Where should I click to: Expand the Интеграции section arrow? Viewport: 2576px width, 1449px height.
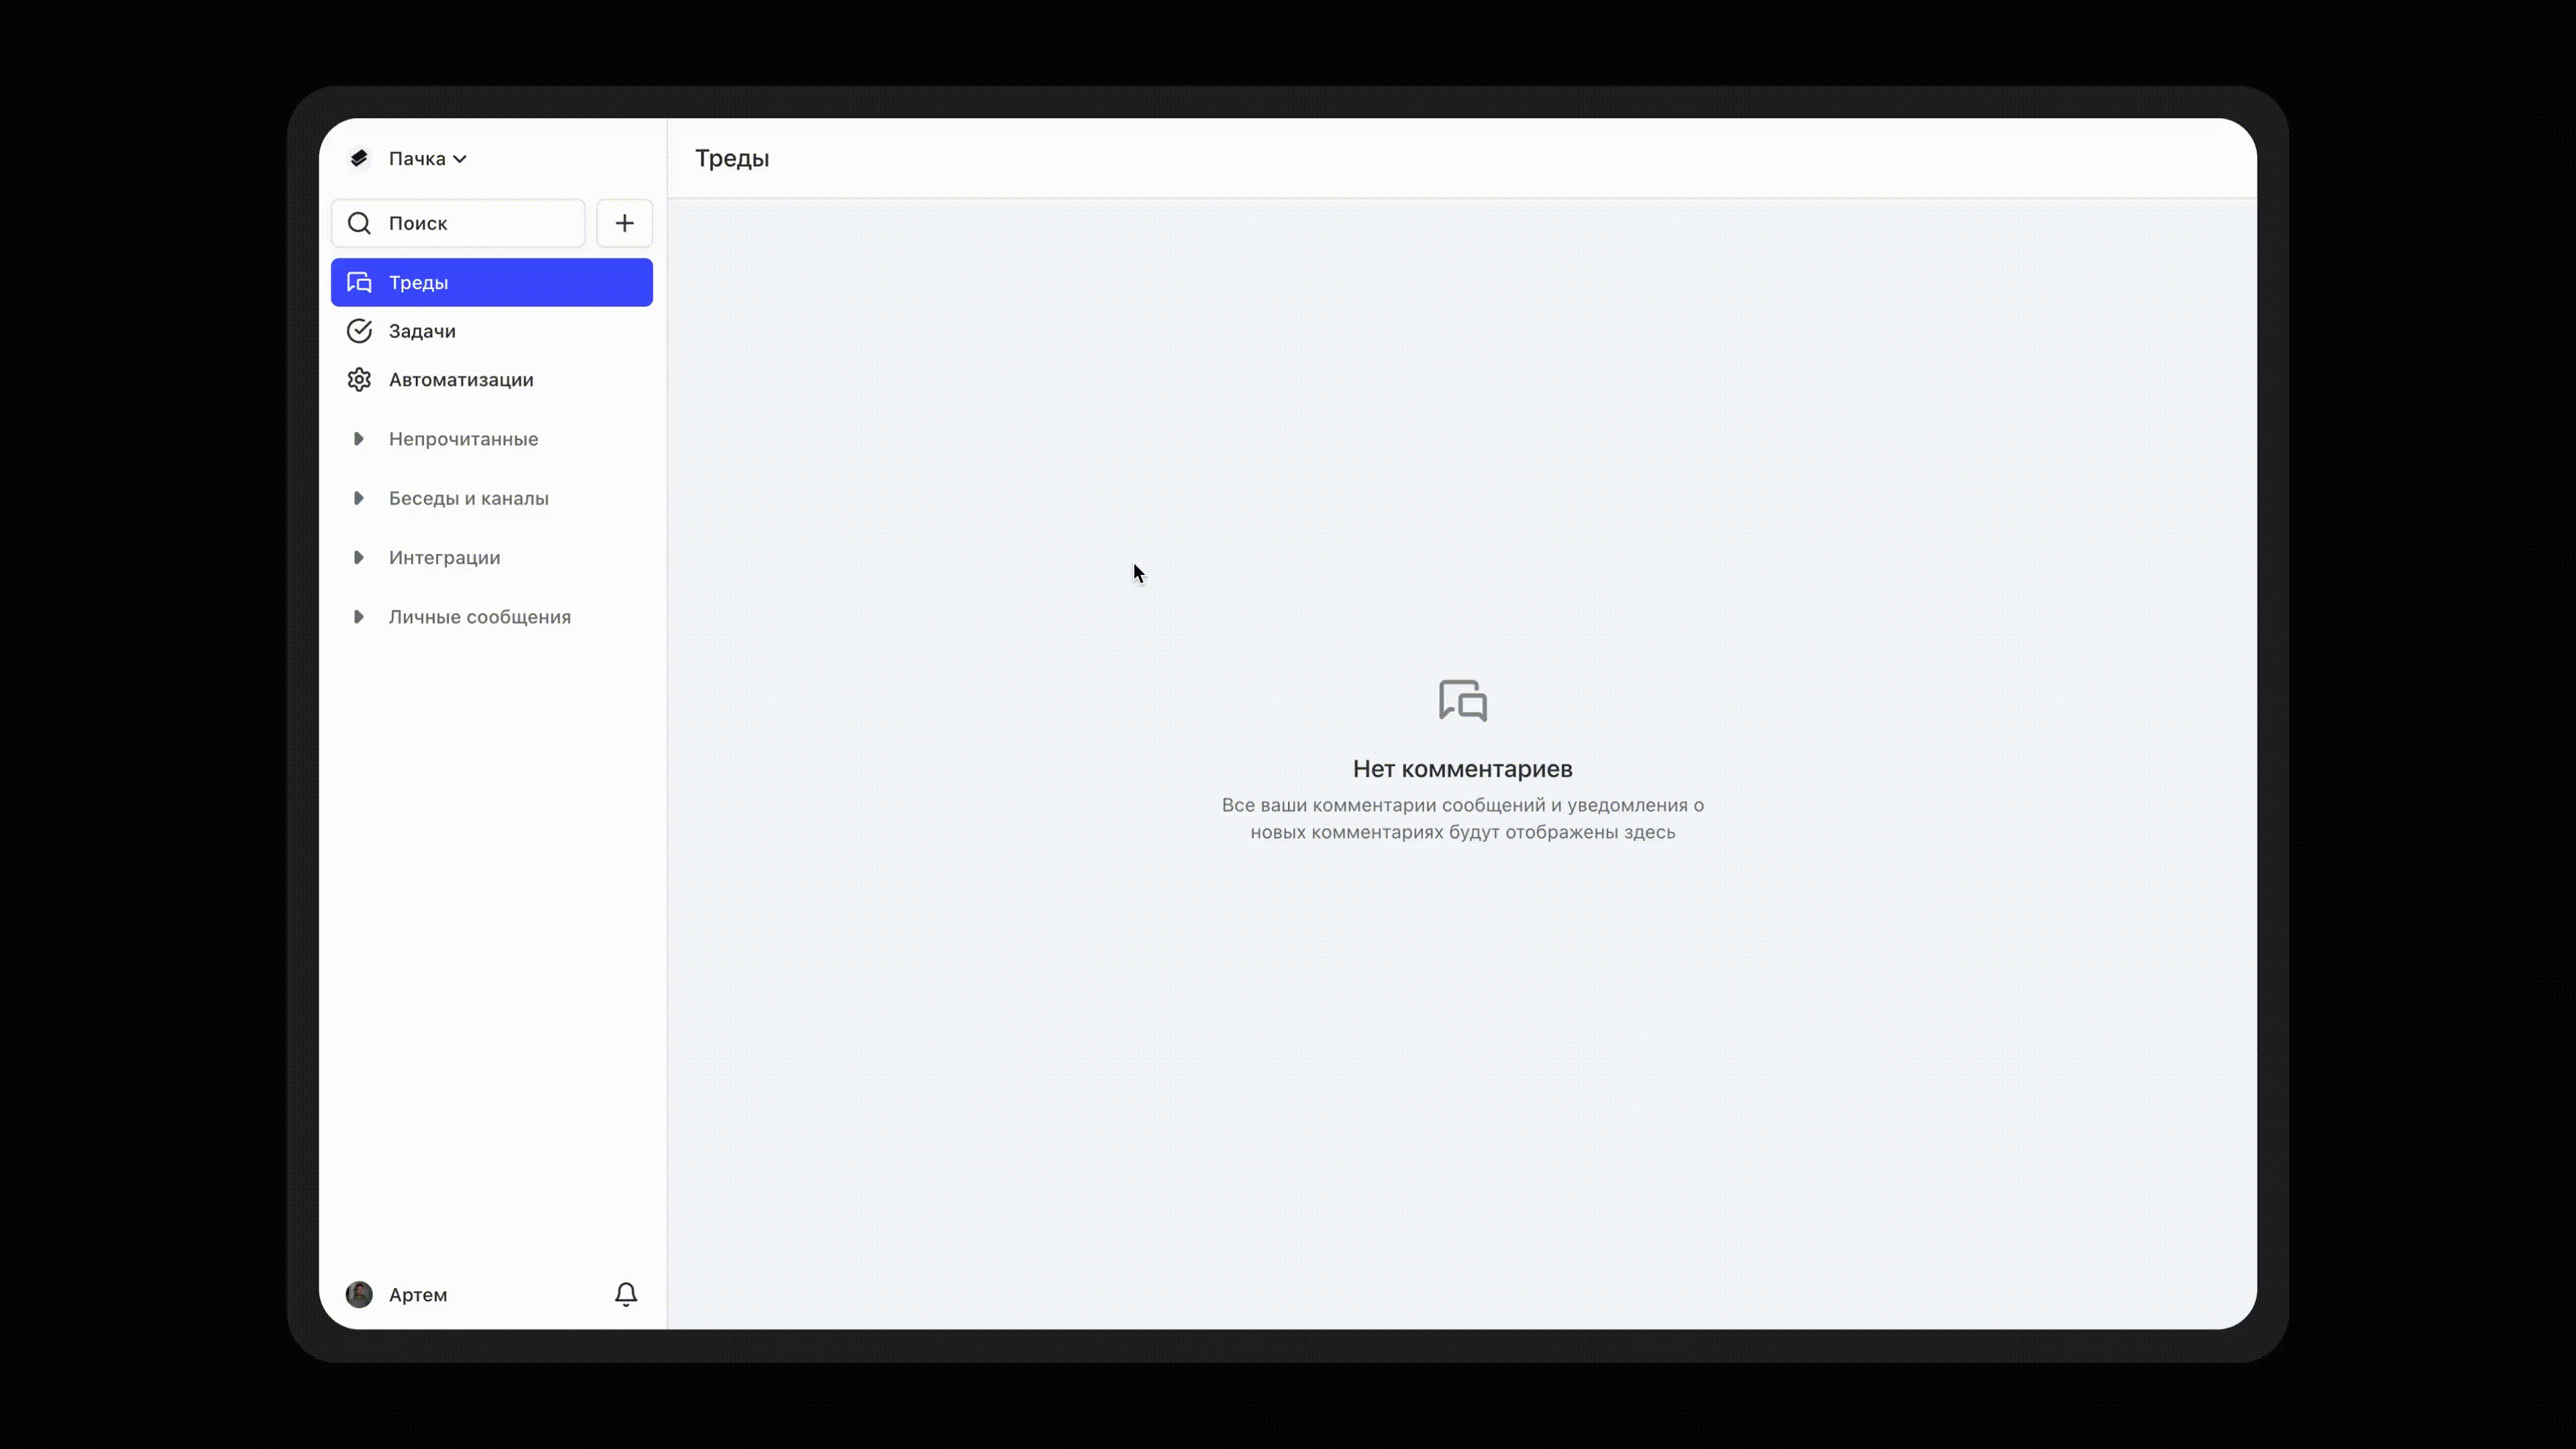[358, 558]
